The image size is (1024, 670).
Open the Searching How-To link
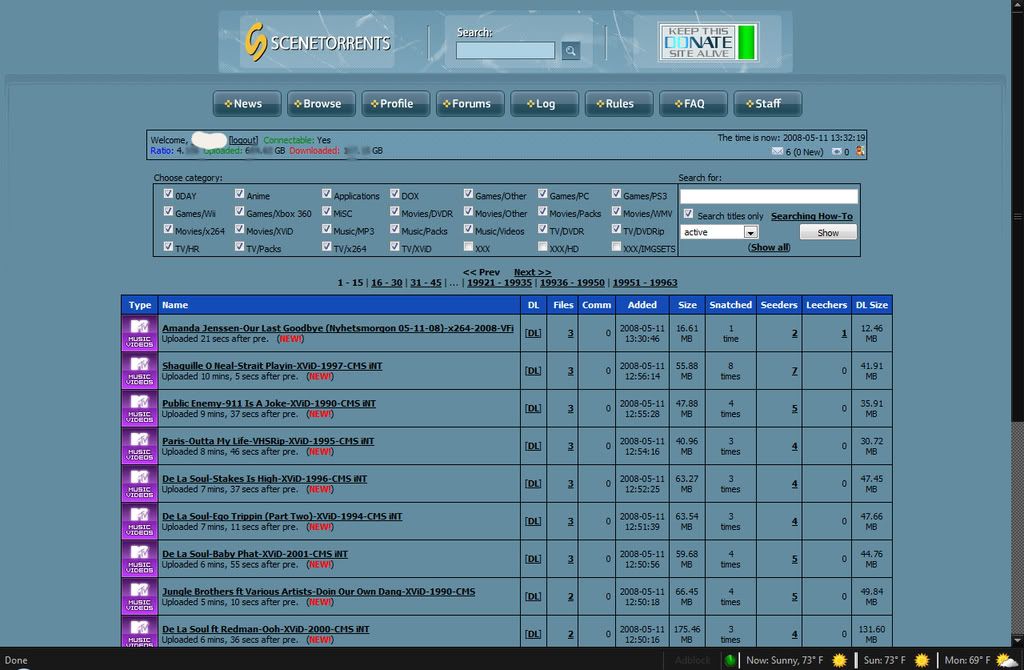[x=812, y=216]
